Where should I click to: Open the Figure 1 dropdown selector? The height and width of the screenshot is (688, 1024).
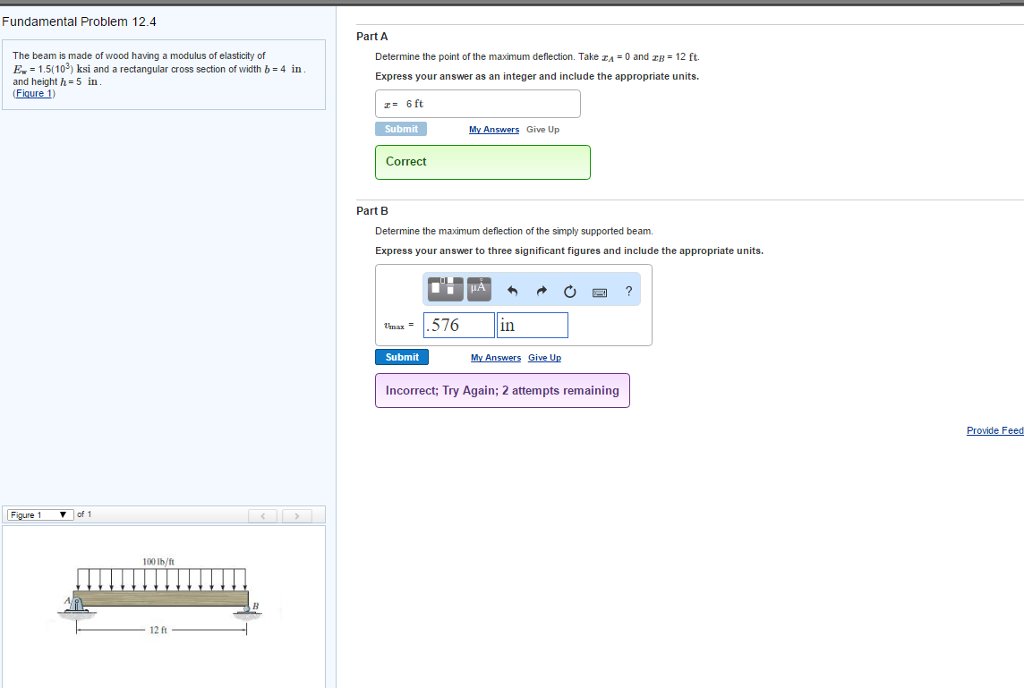click(x=40, y=515)
